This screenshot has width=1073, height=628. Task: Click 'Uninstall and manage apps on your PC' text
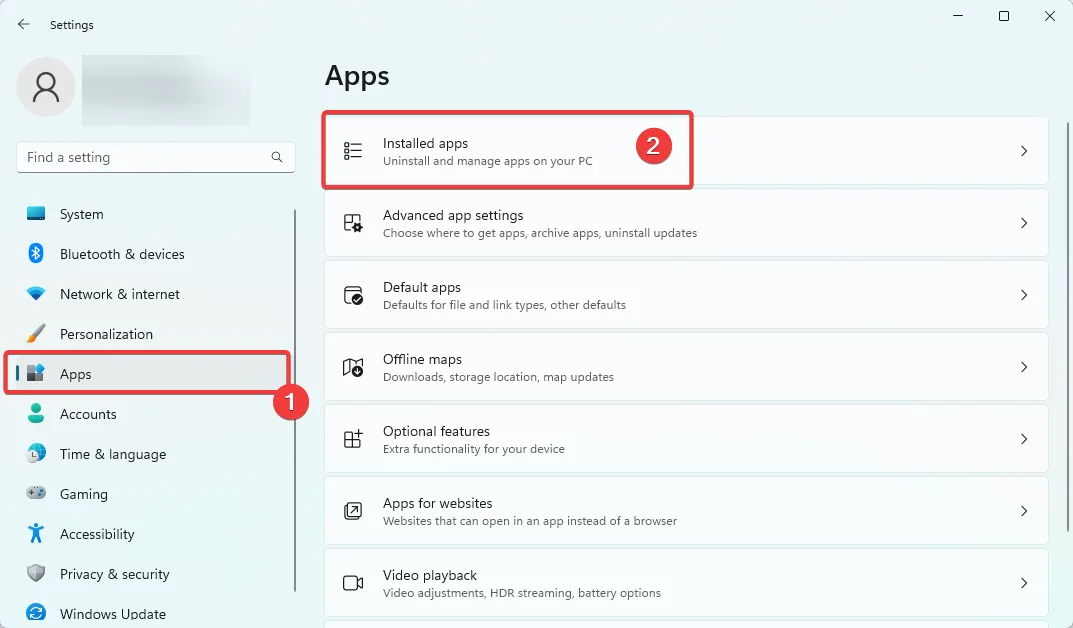click(487, 161)
